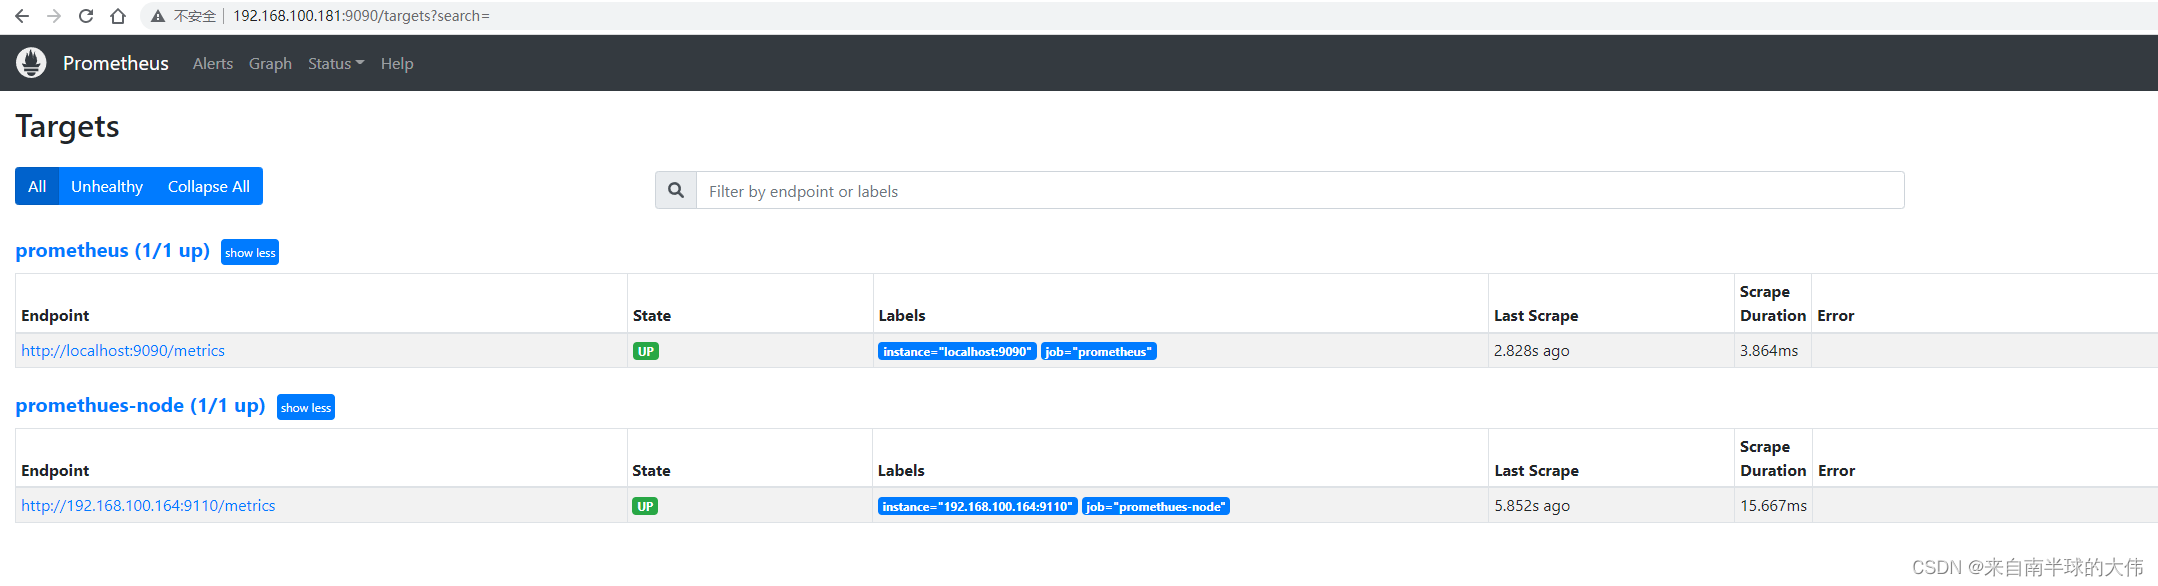Click the job="prometheus" label badge
Screen dimensions: 2158x586
tap(1099, 351)
